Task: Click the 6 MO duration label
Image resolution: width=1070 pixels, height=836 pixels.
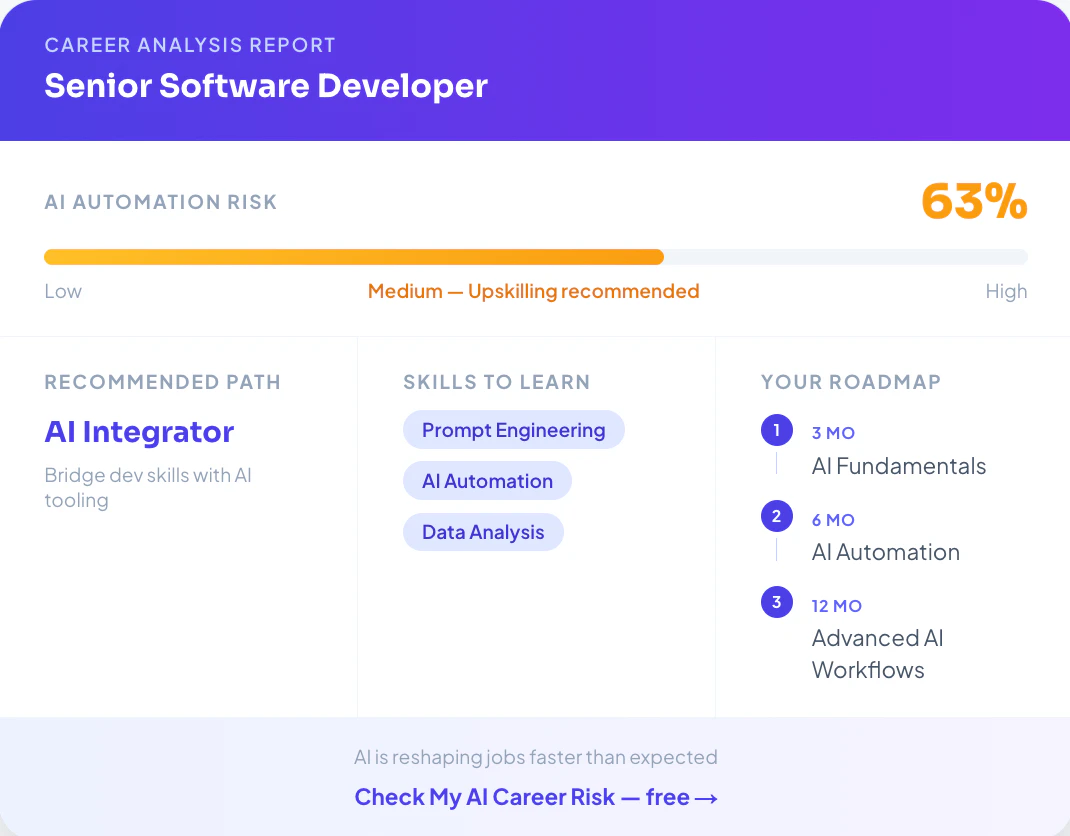Action: 833,520
